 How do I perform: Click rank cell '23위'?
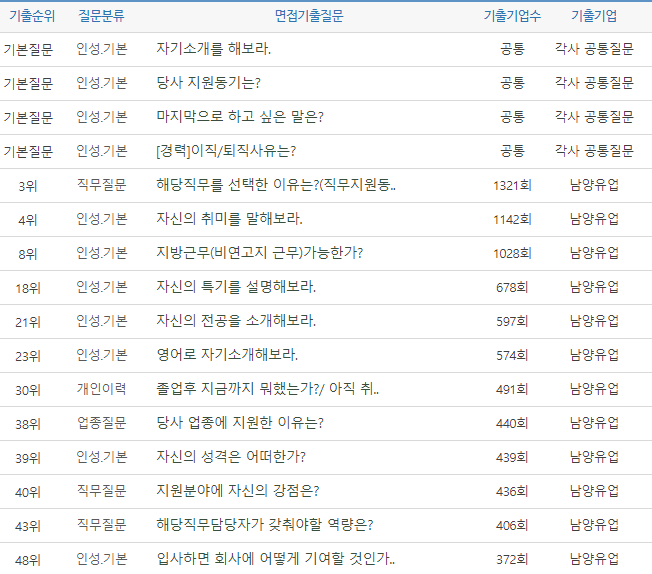[28, 356]
